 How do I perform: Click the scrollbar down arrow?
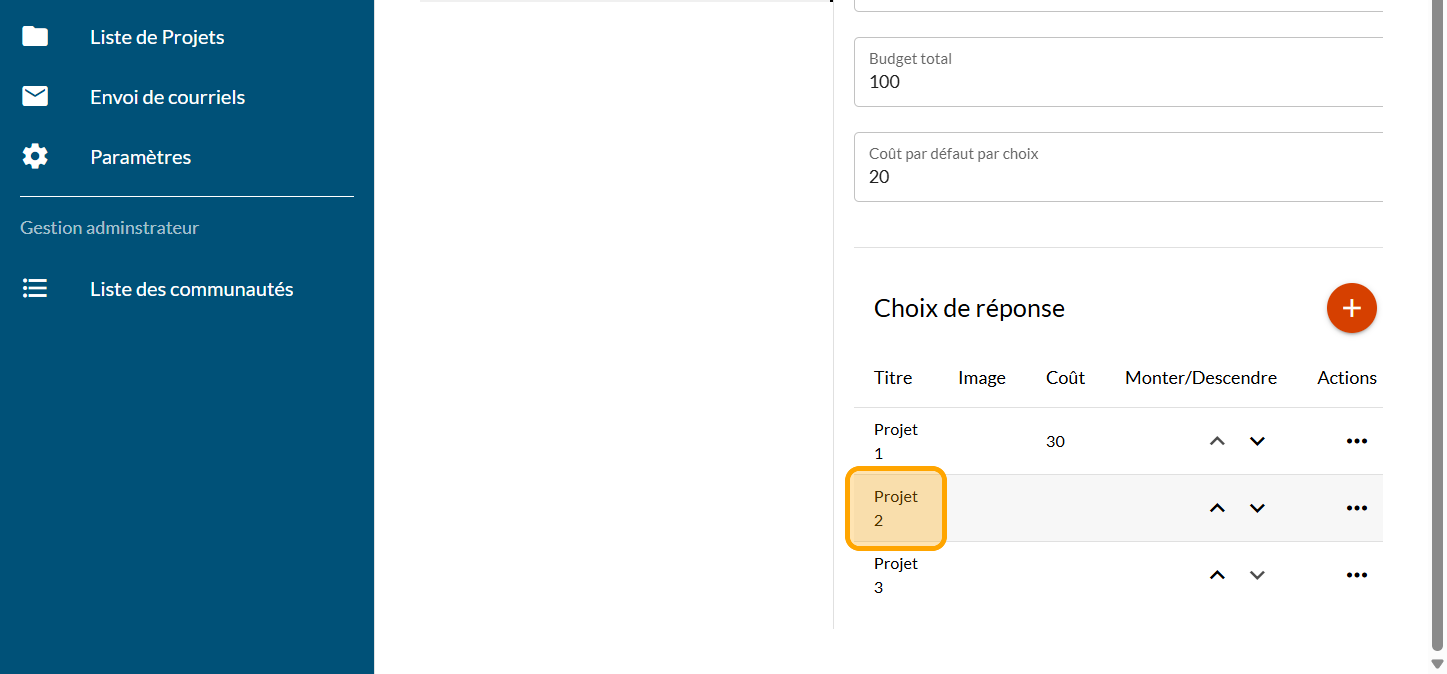(1438, 664)
